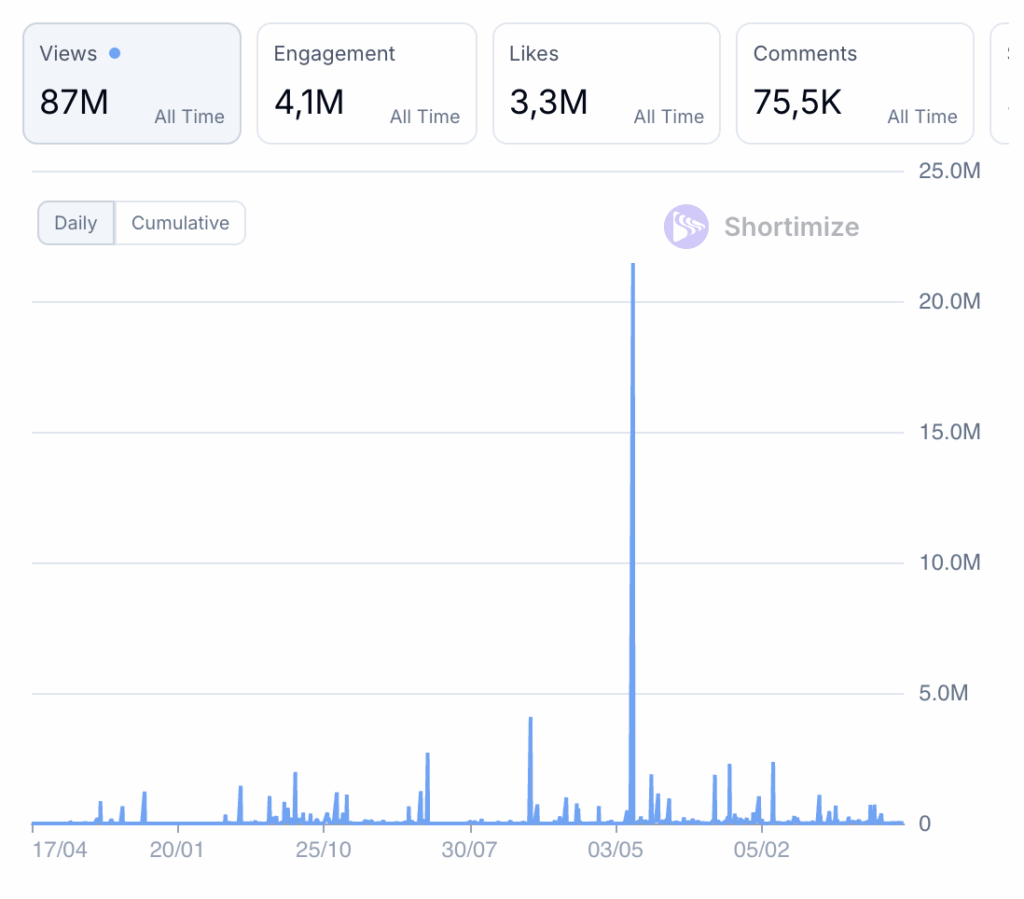Click All Time in the Views card

(189, 117)
